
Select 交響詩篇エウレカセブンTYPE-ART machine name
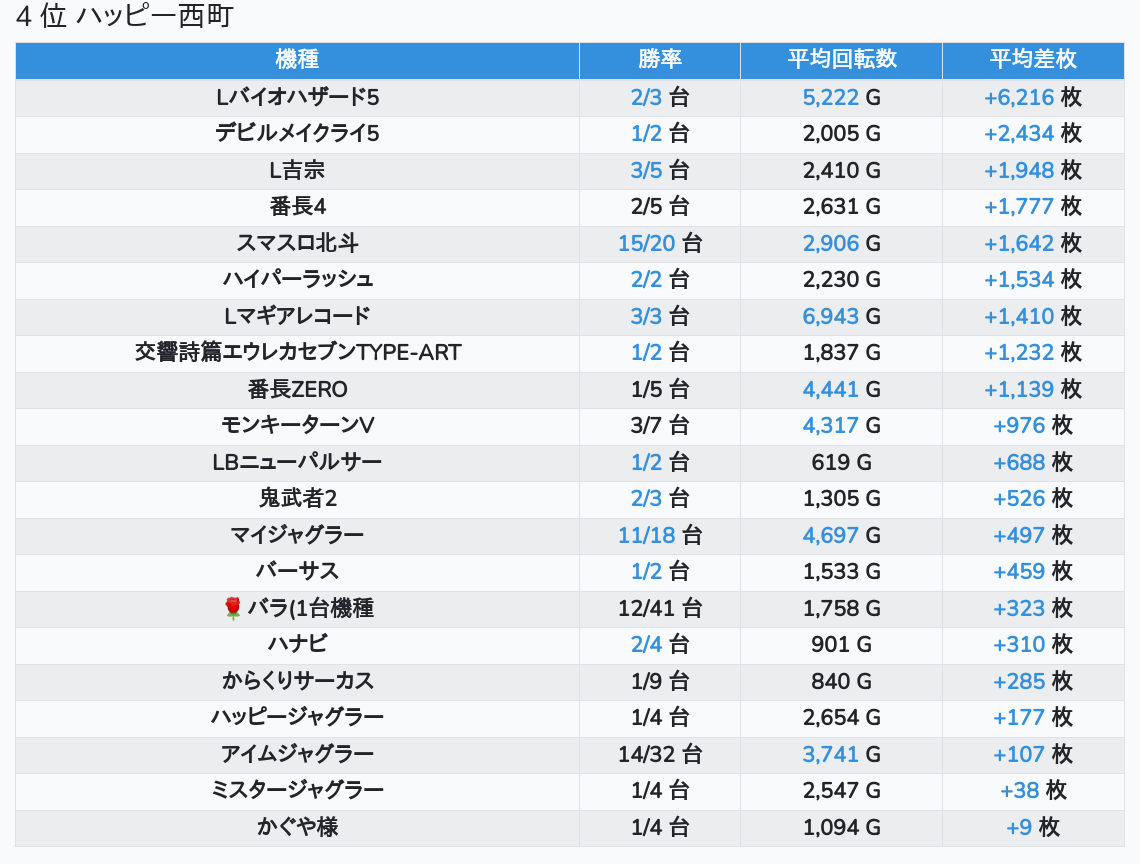tap(297, 353)
